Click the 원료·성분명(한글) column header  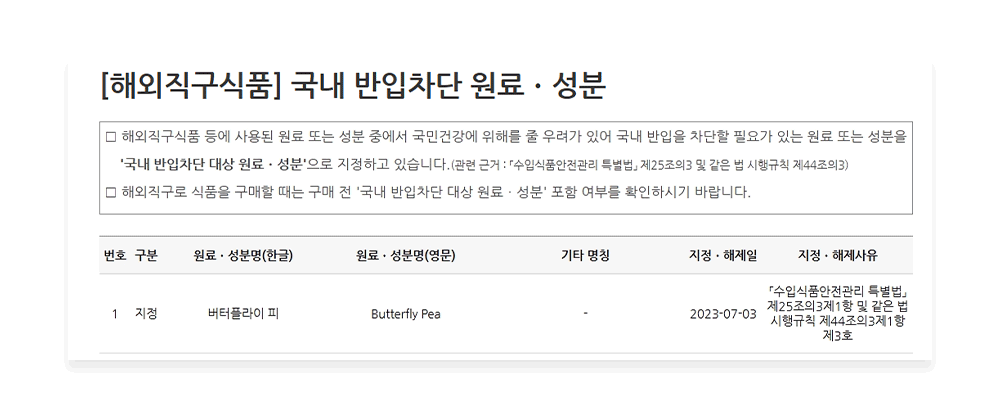tap(243, 255)
